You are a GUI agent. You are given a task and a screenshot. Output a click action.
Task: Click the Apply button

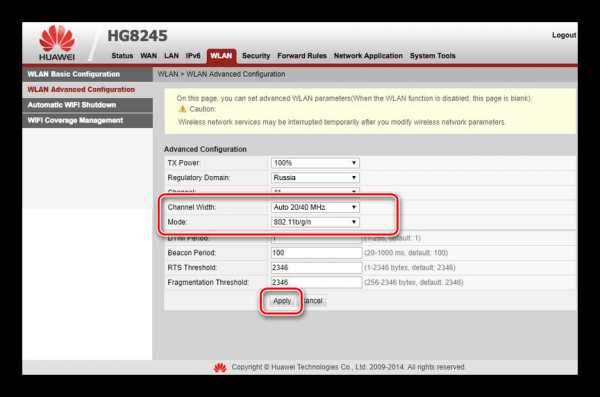(x=282, y=301)
